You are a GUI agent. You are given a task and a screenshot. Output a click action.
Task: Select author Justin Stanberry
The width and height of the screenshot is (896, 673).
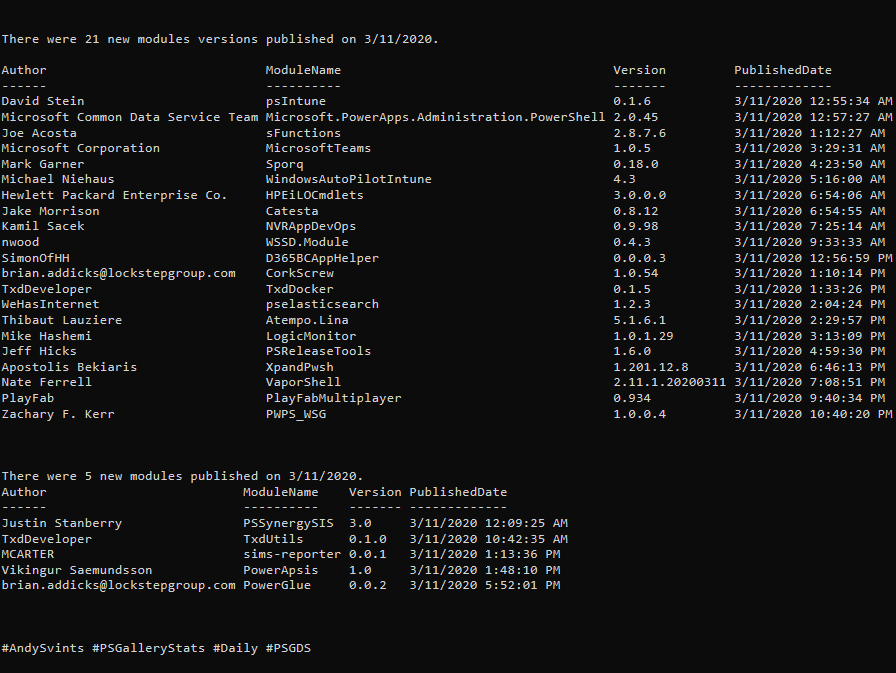(x=62, y=523)
